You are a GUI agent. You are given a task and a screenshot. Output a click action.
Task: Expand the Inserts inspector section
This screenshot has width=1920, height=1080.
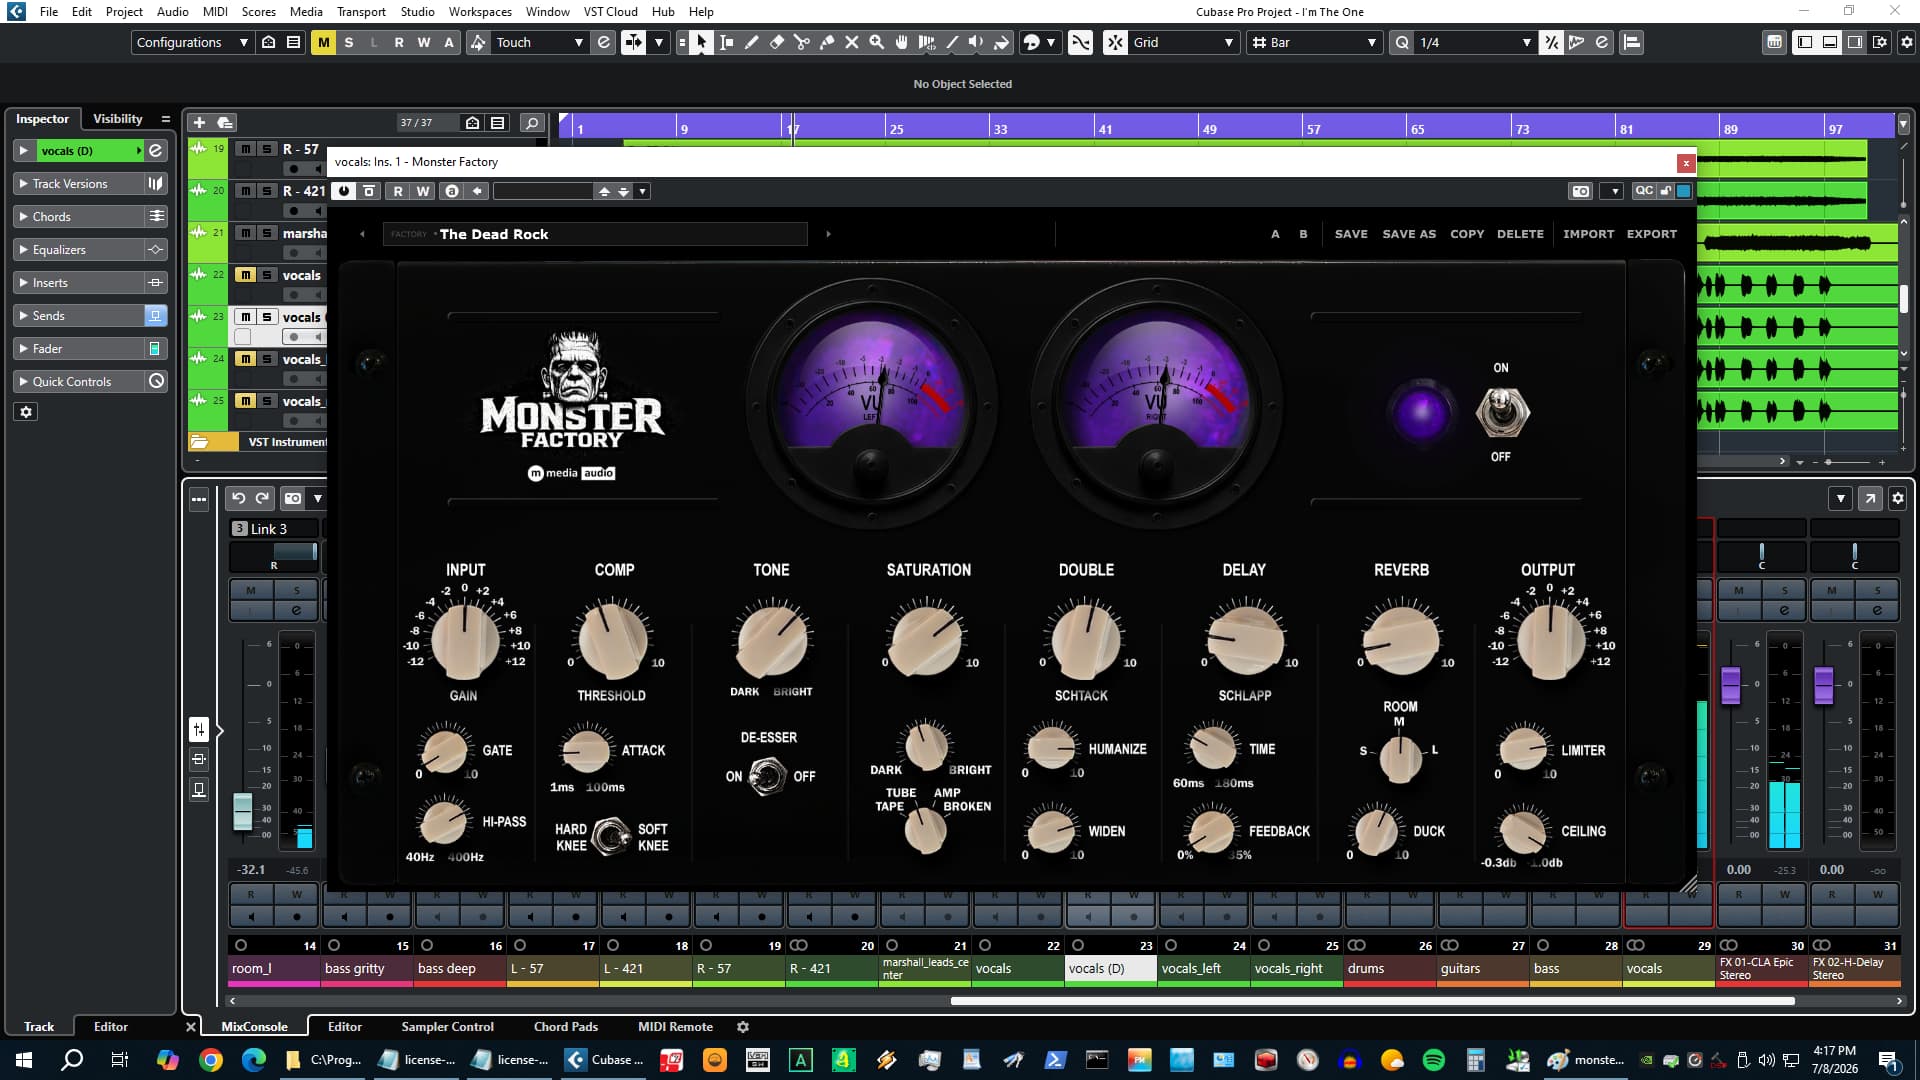click(79, 283)
